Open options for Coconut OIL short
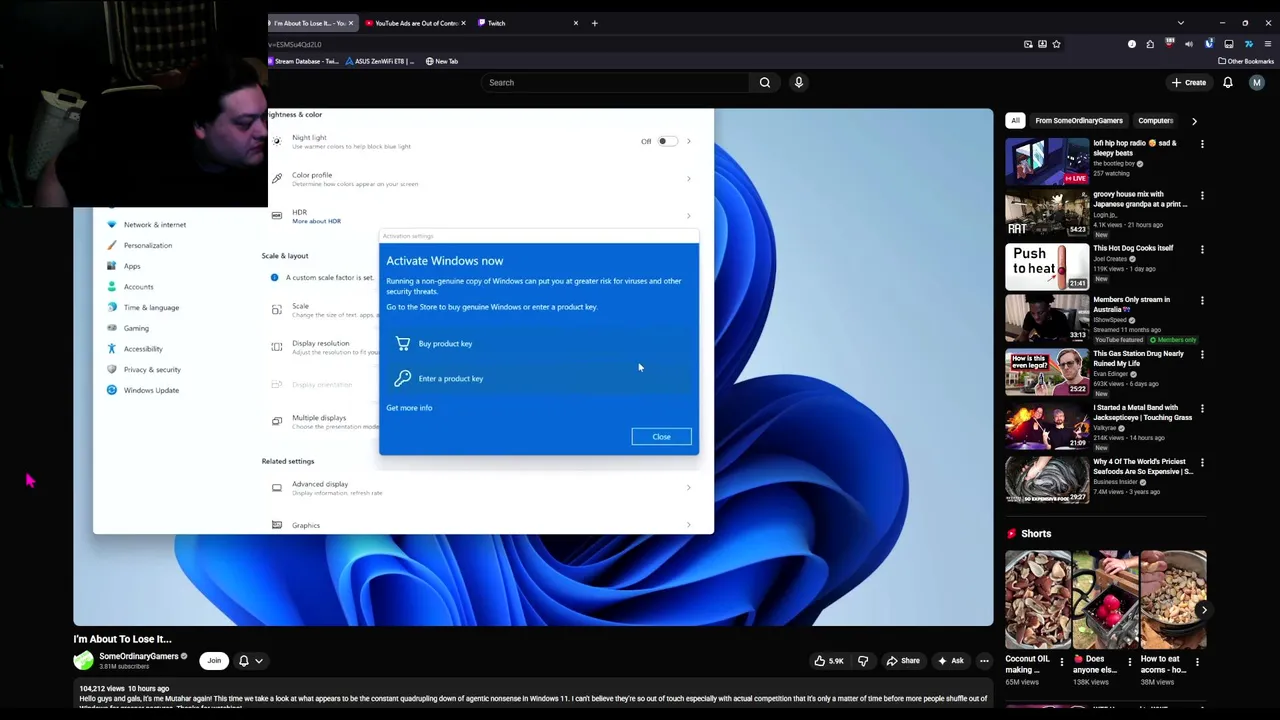Screen dimensions: 1280x720 (1062, 662)
